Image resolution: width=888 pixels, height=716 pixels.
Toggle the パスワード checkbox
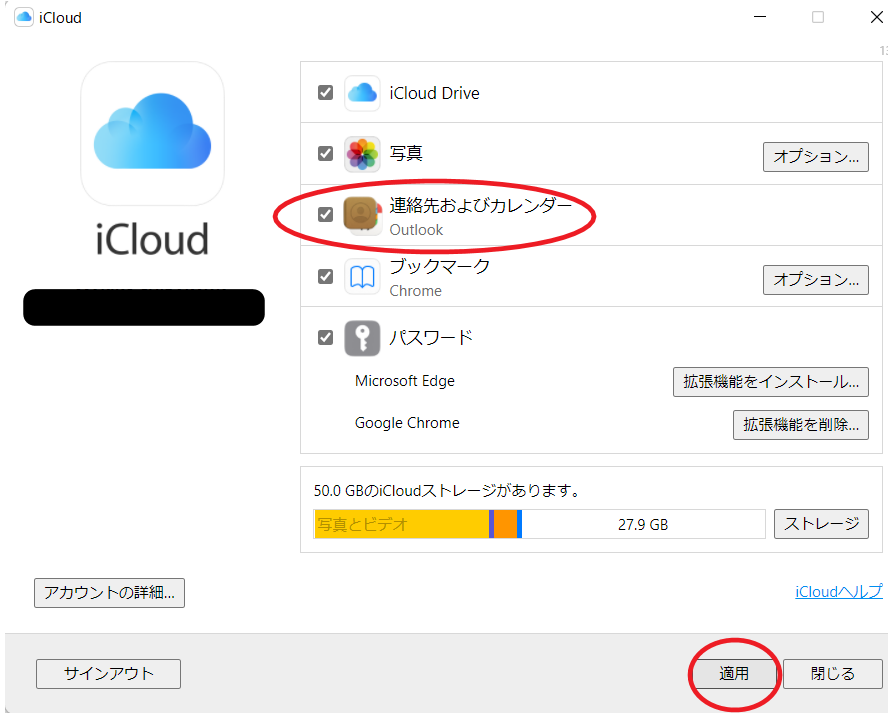(325, 338)
